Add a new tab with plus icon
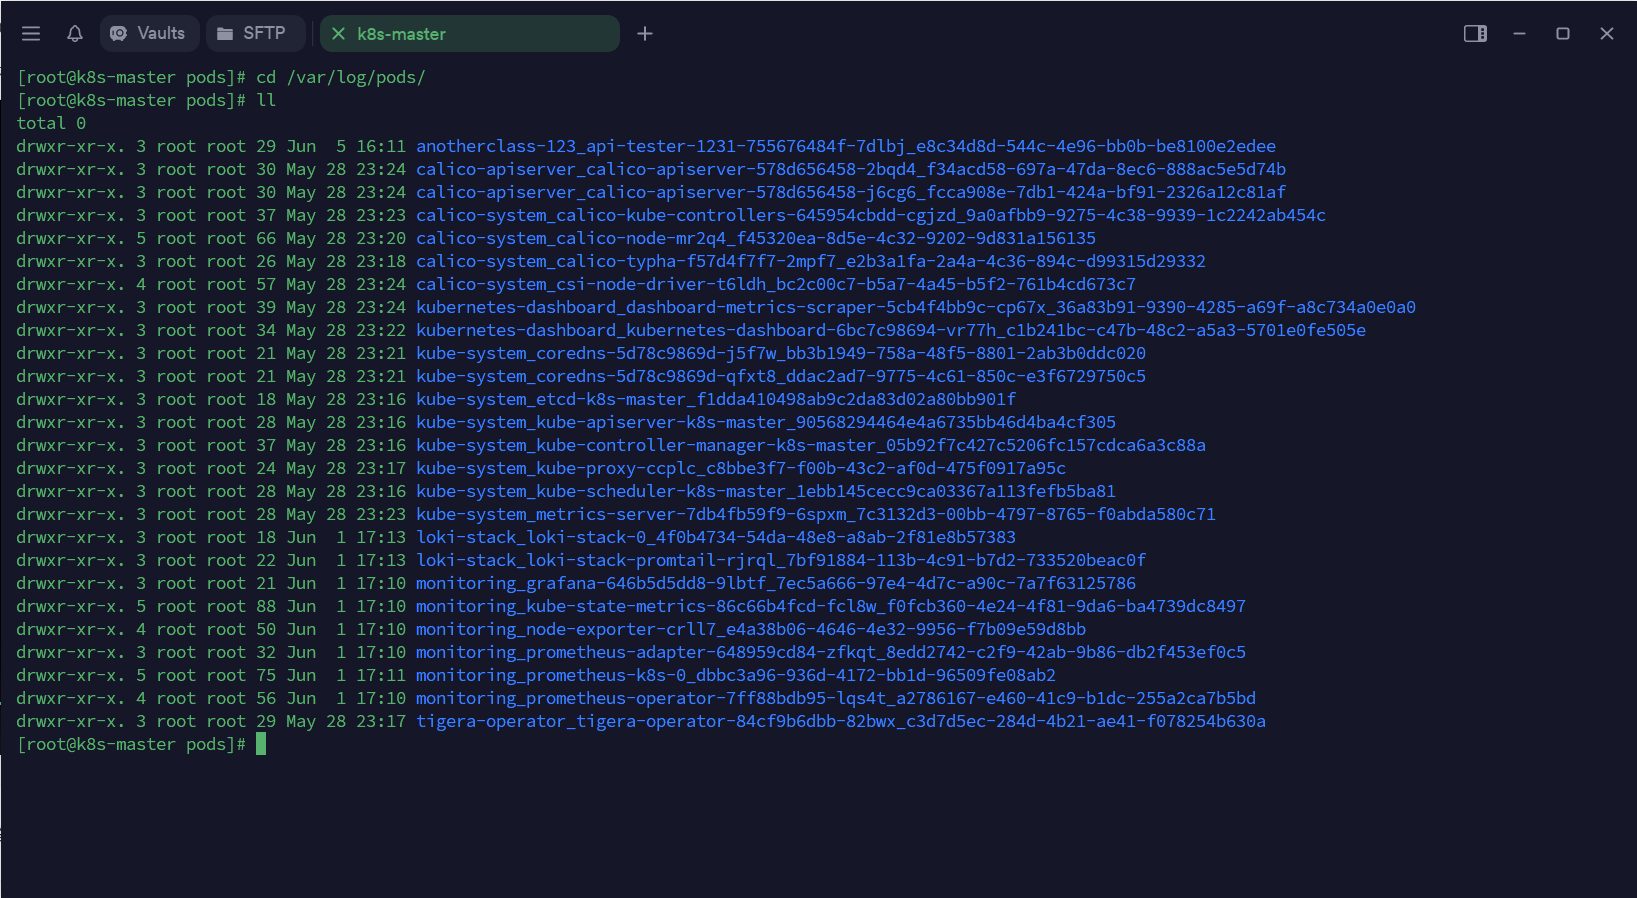This screenshot has height=898, width=1637. (645, 34)
